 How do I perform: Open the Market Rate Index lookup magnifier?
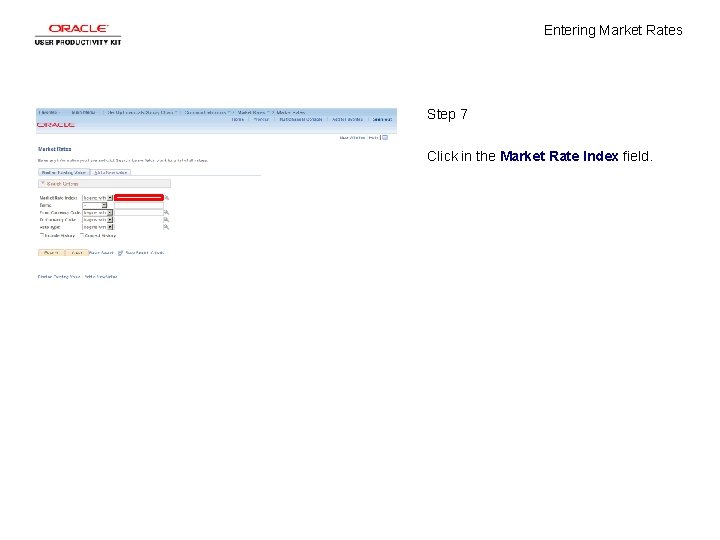[167, 198]
